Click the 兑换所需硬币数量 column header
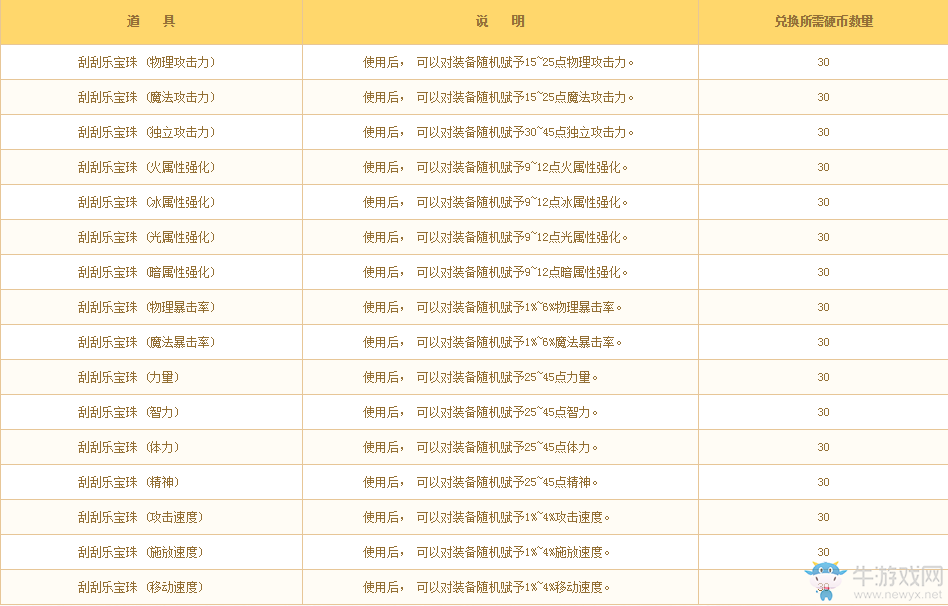The width and height of the screenshot is (948, 606). click(823, 22)
